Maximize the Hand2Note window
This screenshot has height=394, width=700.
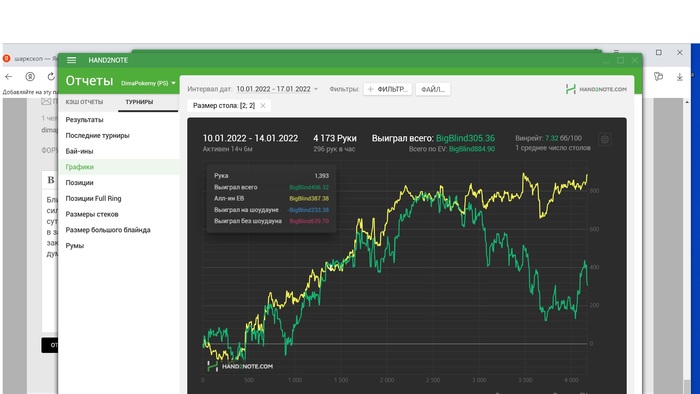coord(621,60)
